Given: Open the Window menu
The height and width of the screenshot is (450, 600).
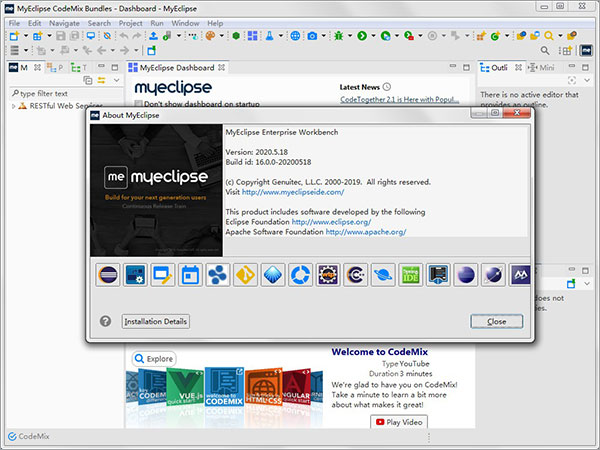Looking at the screenshot, I should pos(185,23).
